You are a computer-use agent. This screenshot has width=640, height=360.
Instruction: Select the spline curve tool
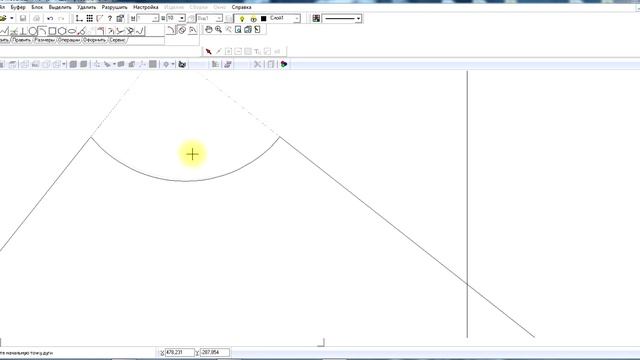point(140,31)
